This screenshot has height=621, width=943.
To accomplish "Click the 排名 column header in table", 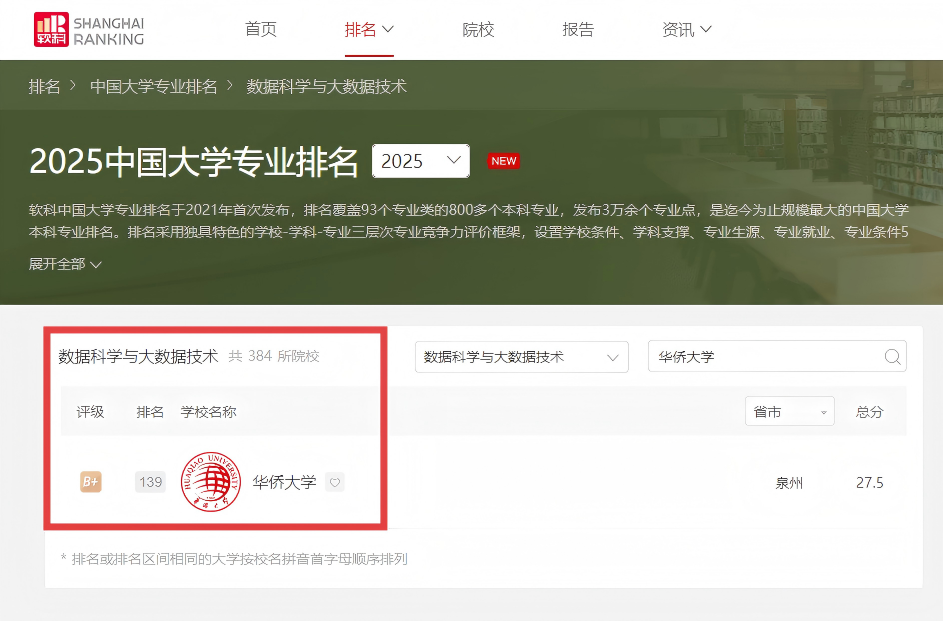I will (150, 412).
